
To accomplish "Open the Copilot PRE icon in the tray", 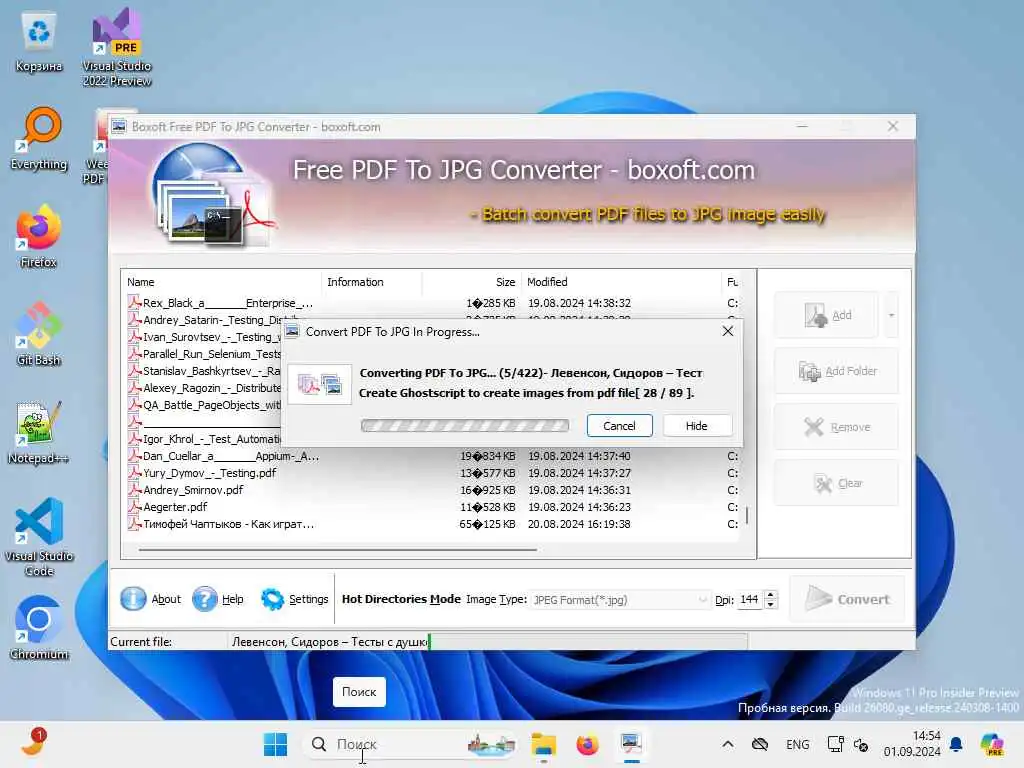I will (x=993, y=744).
